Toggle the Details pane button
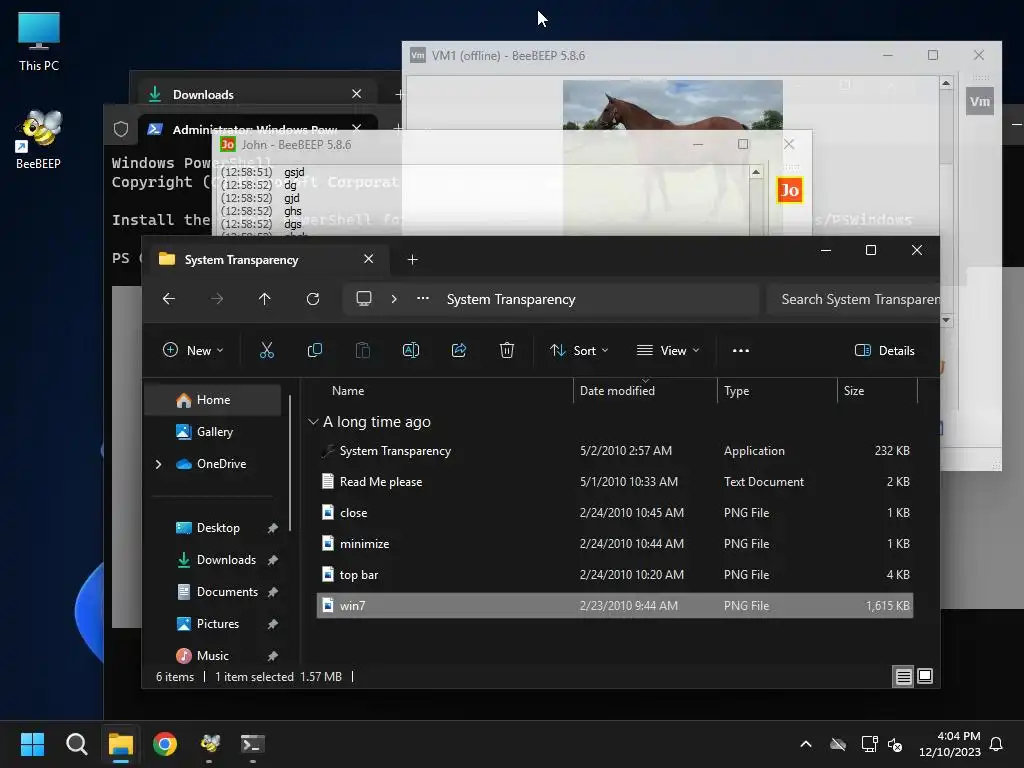1024x768 pixels. coord(884,351)
